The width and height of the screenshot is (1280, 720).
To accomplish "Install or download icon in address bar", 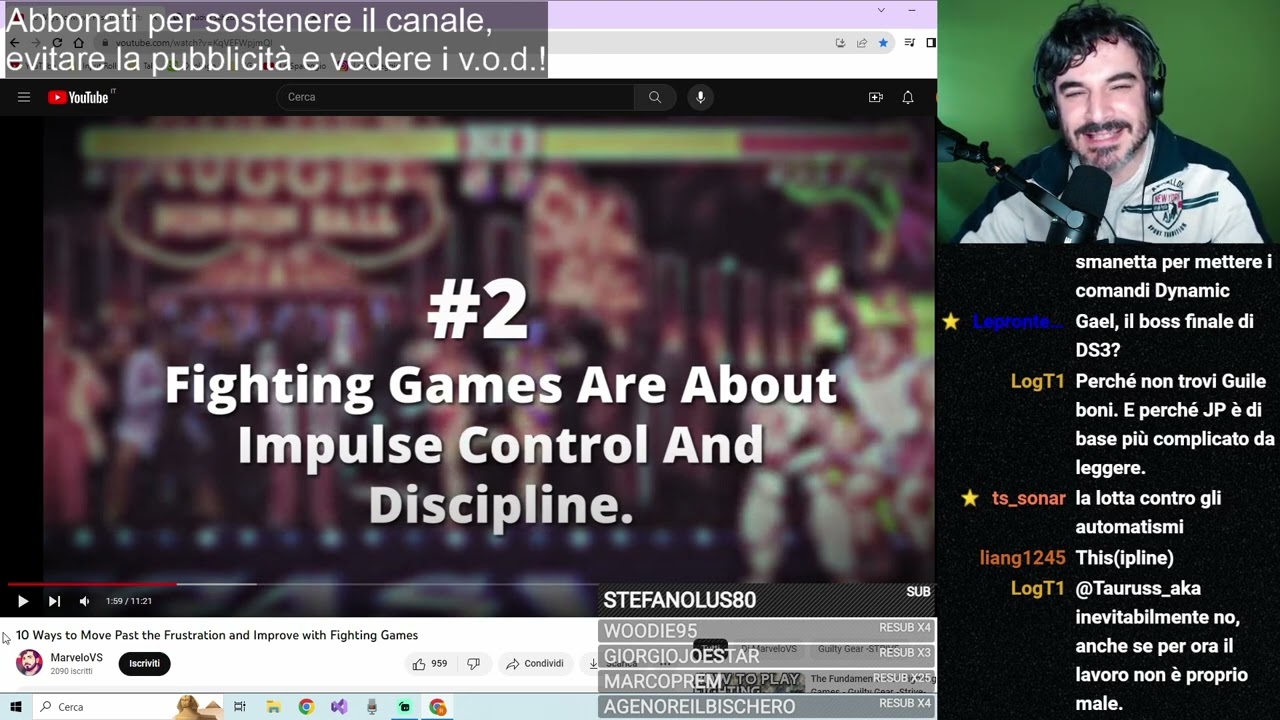I will [840, 43].
